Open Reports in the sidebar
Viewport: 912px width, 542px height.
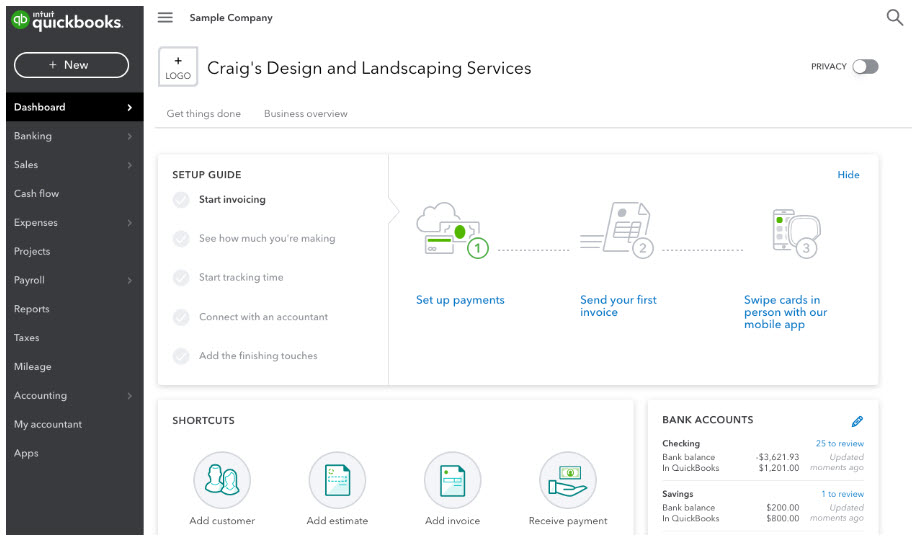pyautogui.click(x=74, y=309)
